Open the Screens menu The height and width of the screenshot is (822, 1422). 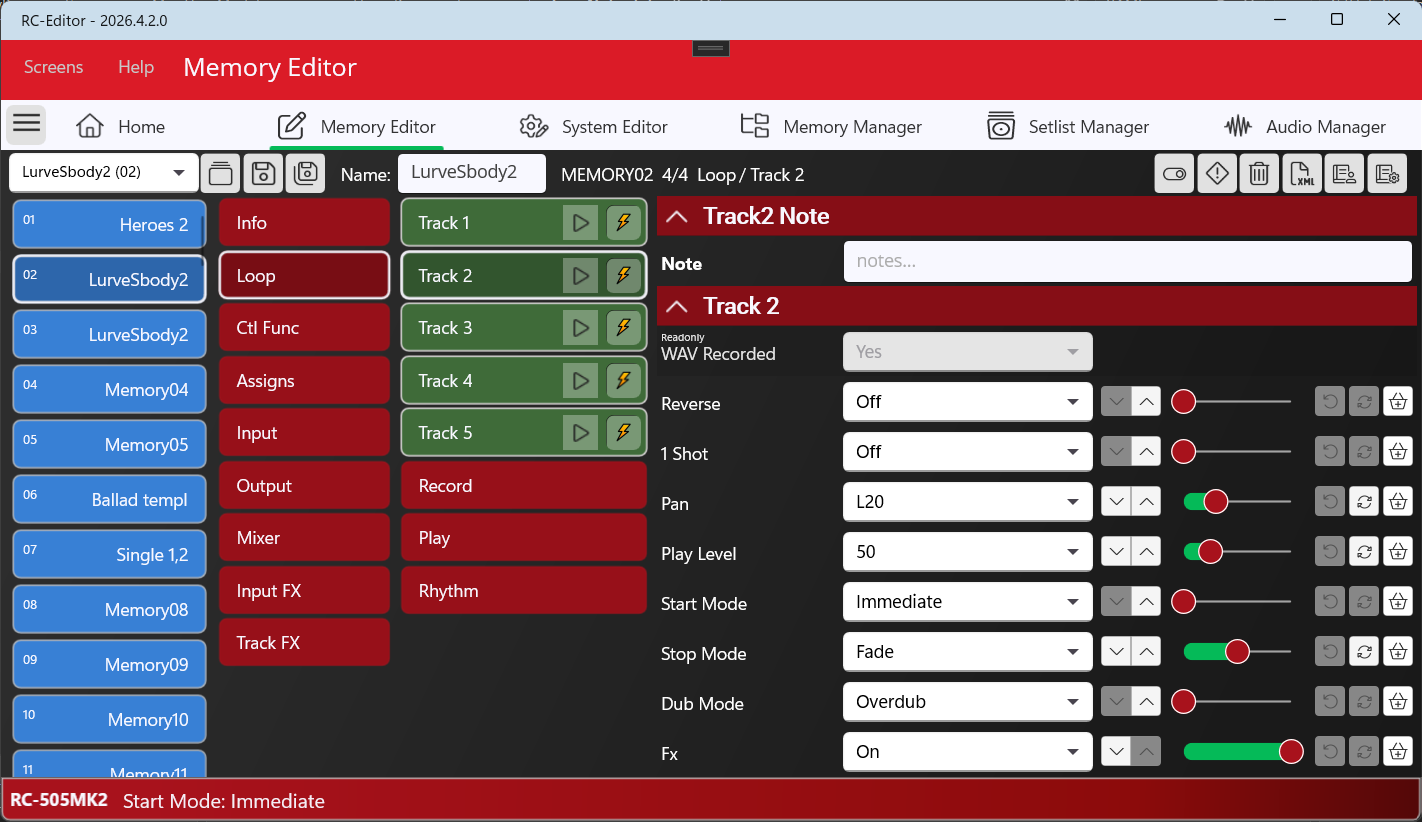point(54,67)
